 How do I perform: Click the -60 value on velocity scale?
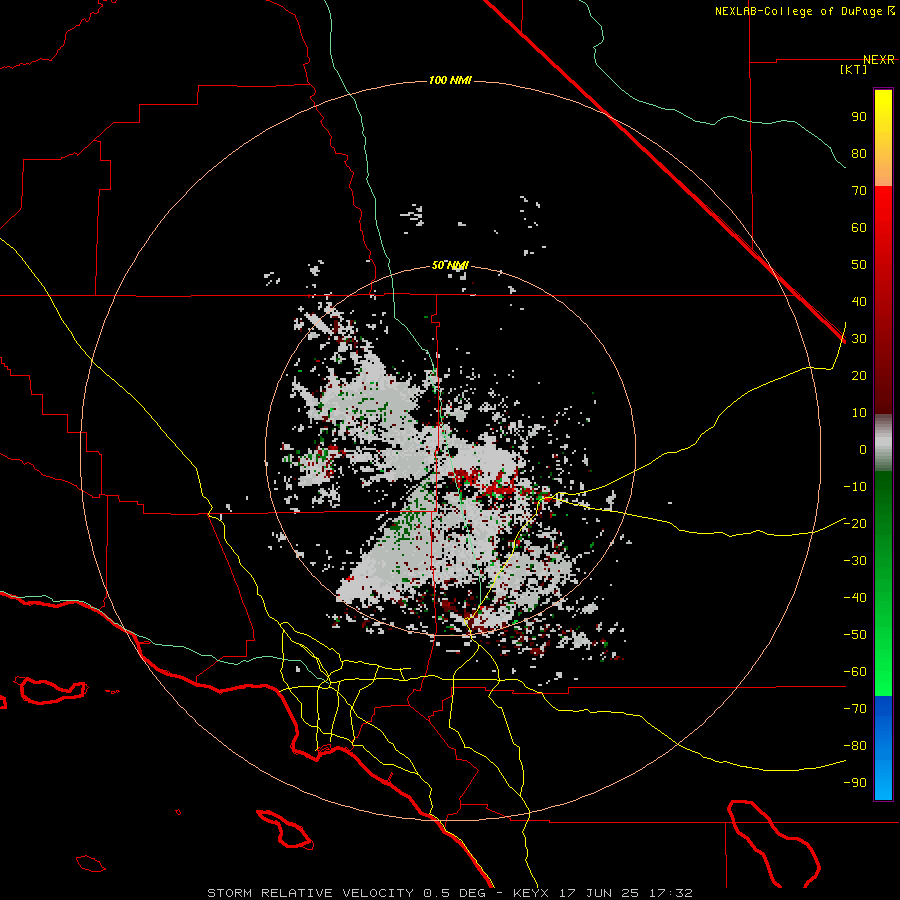point(855,672)
